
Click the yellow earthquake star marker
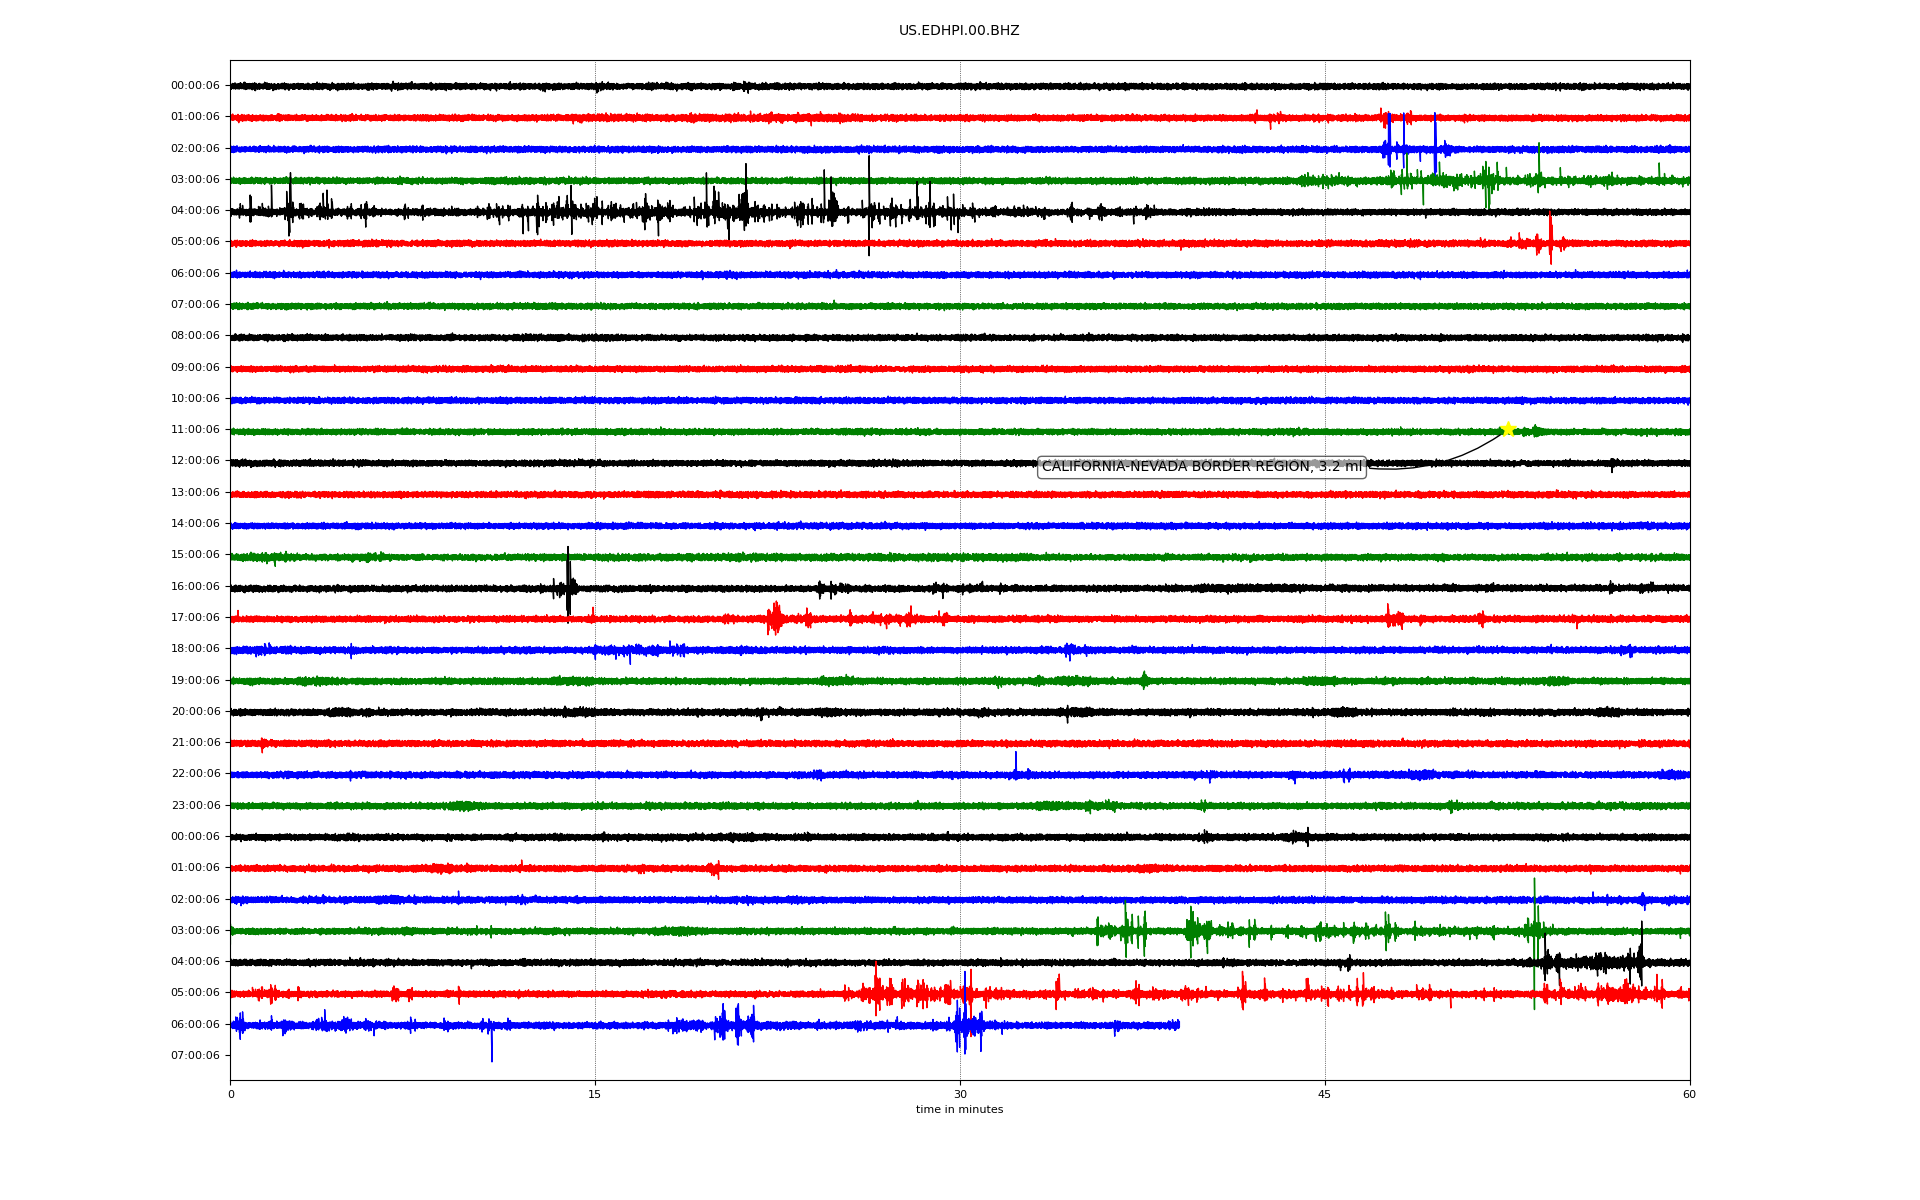point(1508,430)
